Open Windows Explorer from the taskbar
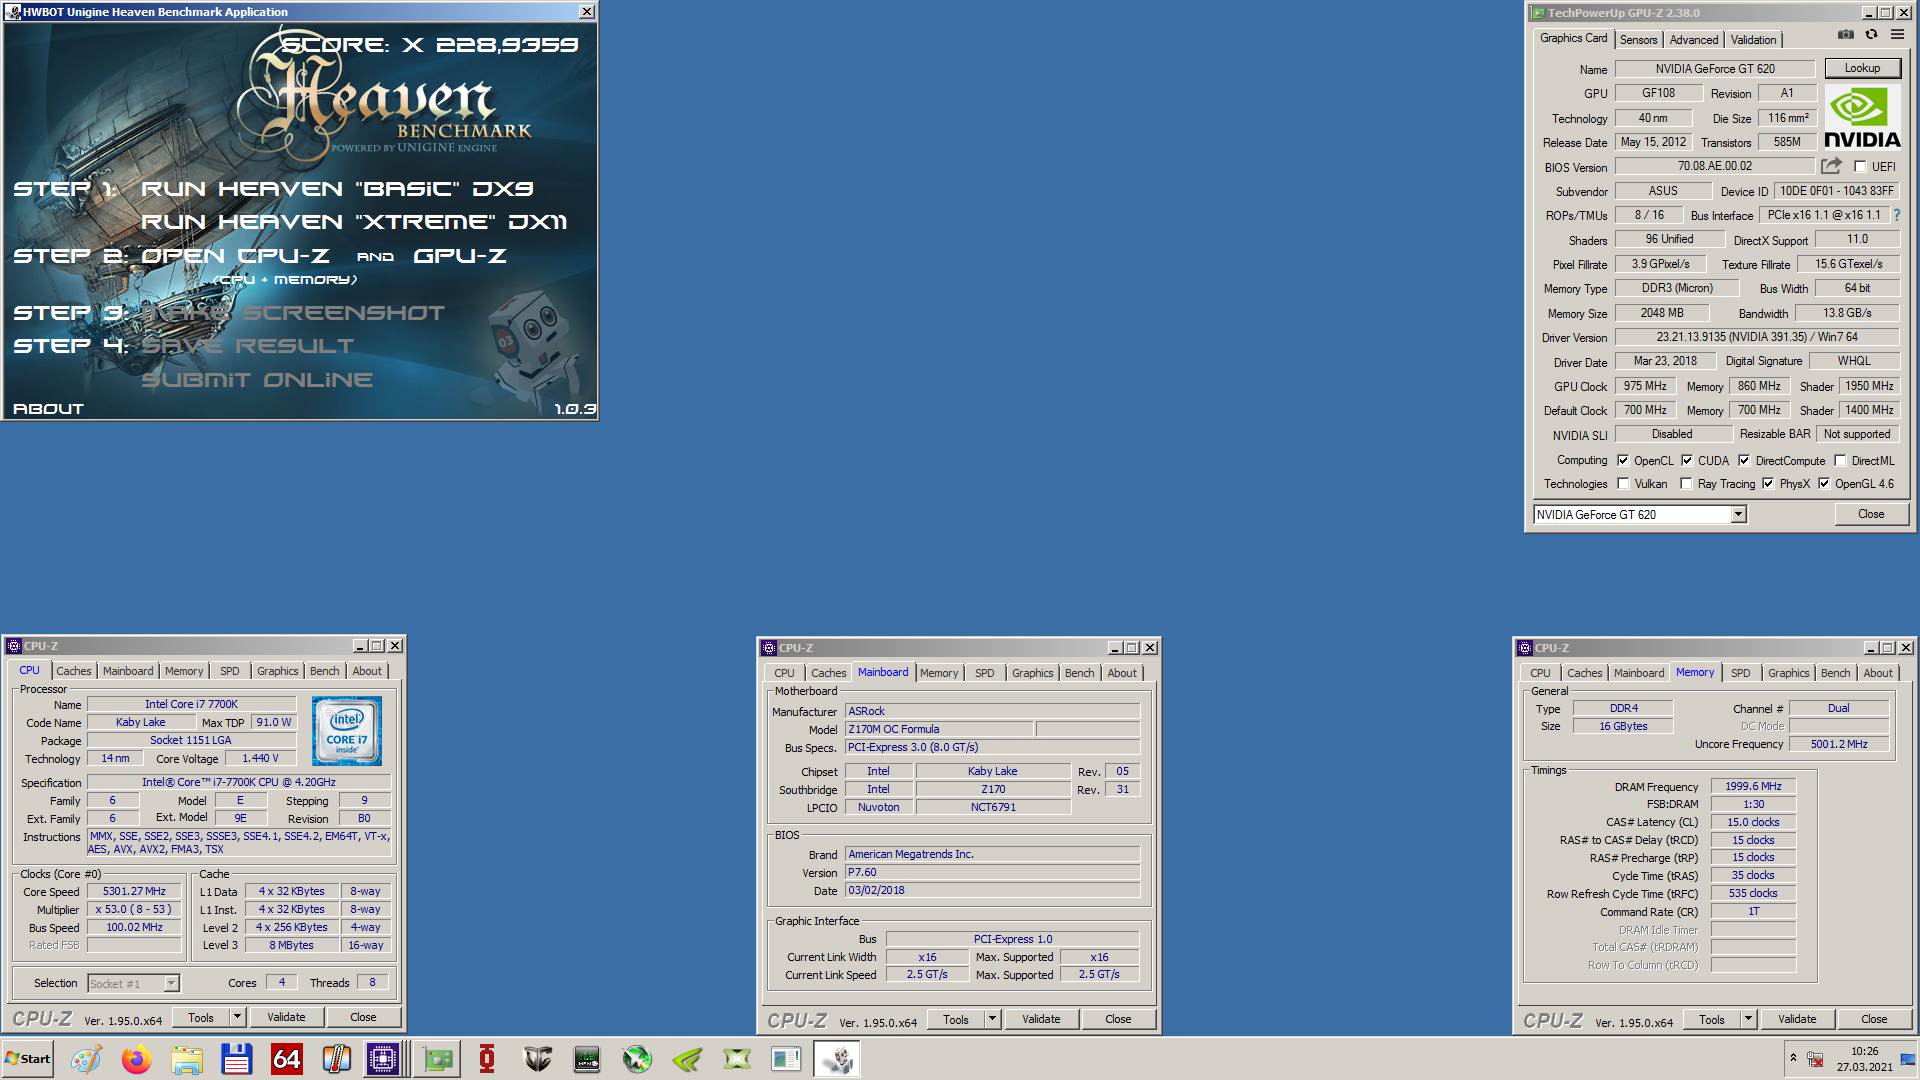This screenshot has height=1080, width=1920. [186, 1059]
